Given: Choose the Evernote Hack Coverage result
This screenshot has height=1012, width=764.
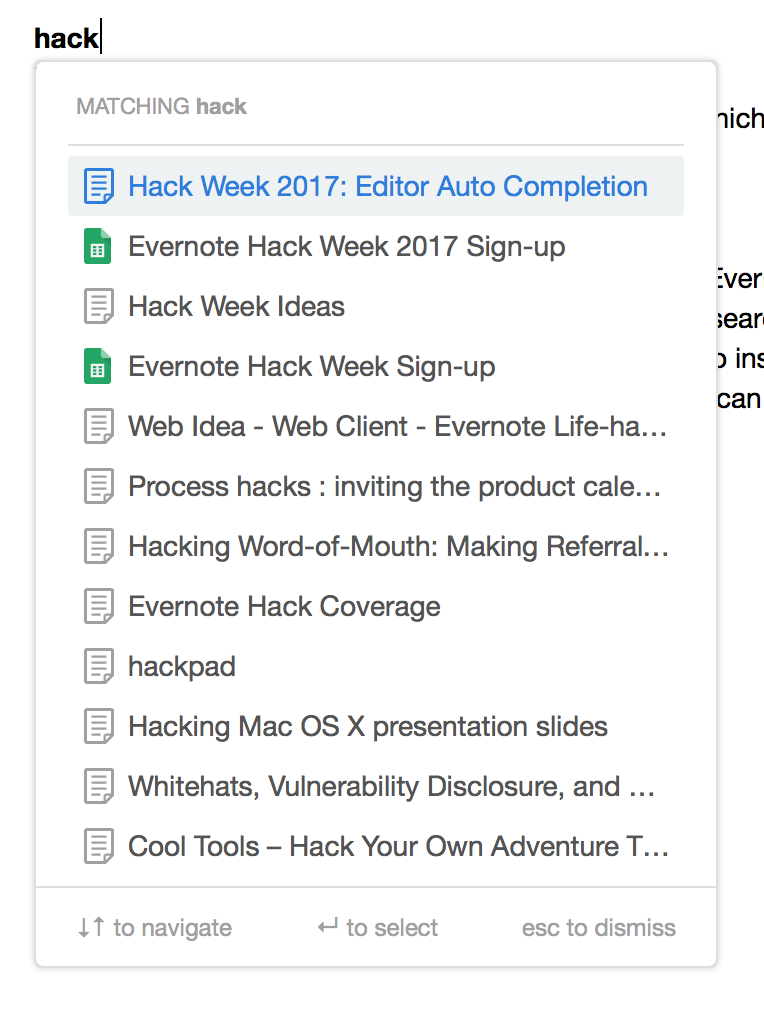Looking at the screenshot, I should pos(284,606).
